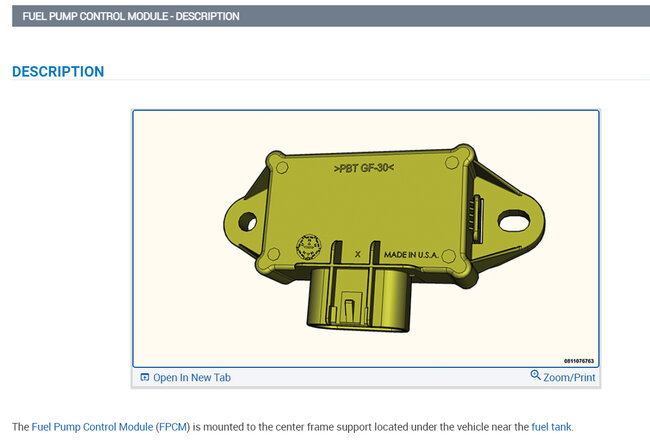Follow the FPCM abbreviation link
Image resolution: width=650 pixels, height=441 pixels.
[x=174, y=427]
